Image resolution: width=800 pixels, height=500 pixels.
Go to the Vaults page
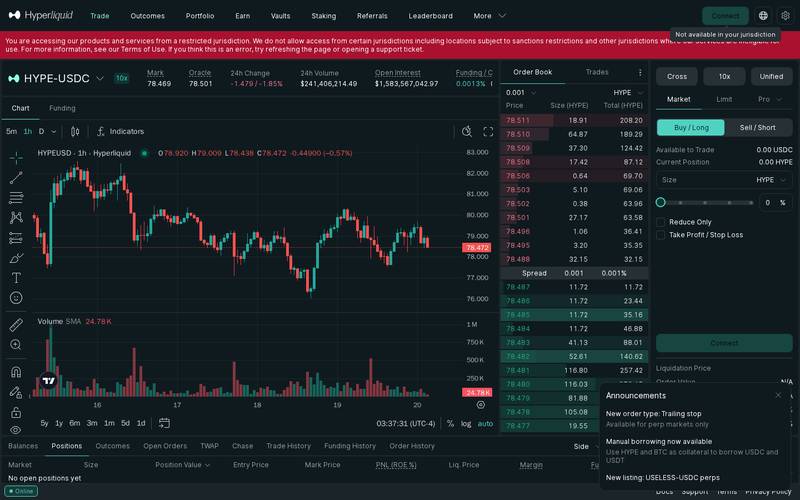coord(280,16)
